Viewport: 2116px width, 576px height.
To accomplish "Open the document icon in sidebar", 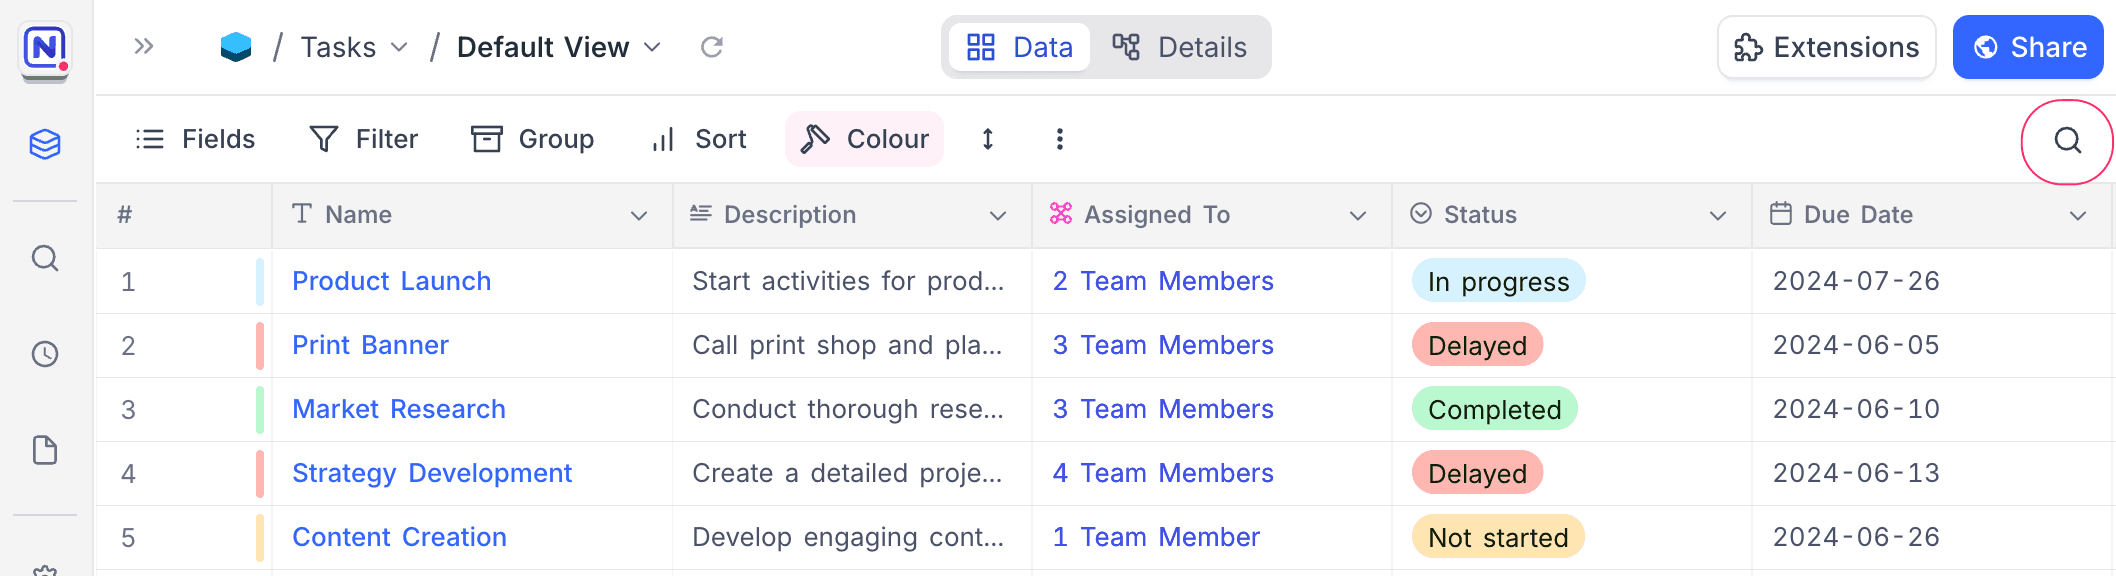I will 45,450.
